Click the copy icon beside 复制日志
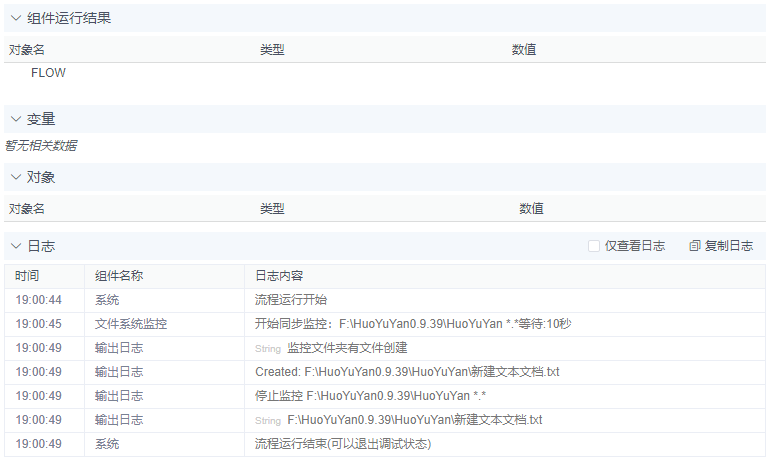 [x=695, y=246]
